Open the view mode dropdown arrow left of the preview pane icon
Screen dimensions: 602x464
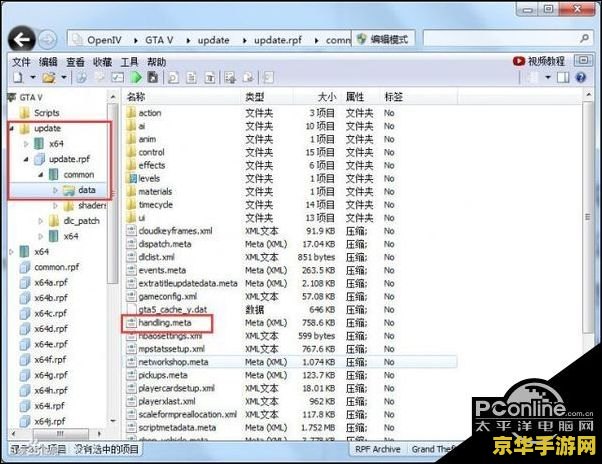(x=547, y=78)
